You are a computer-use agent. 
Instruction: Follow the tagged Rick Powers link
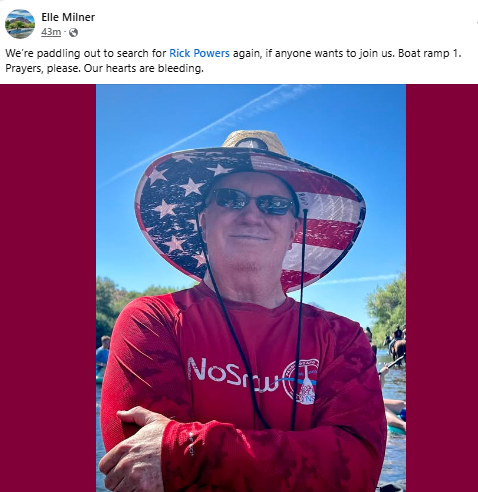click(x=199, y=53)
